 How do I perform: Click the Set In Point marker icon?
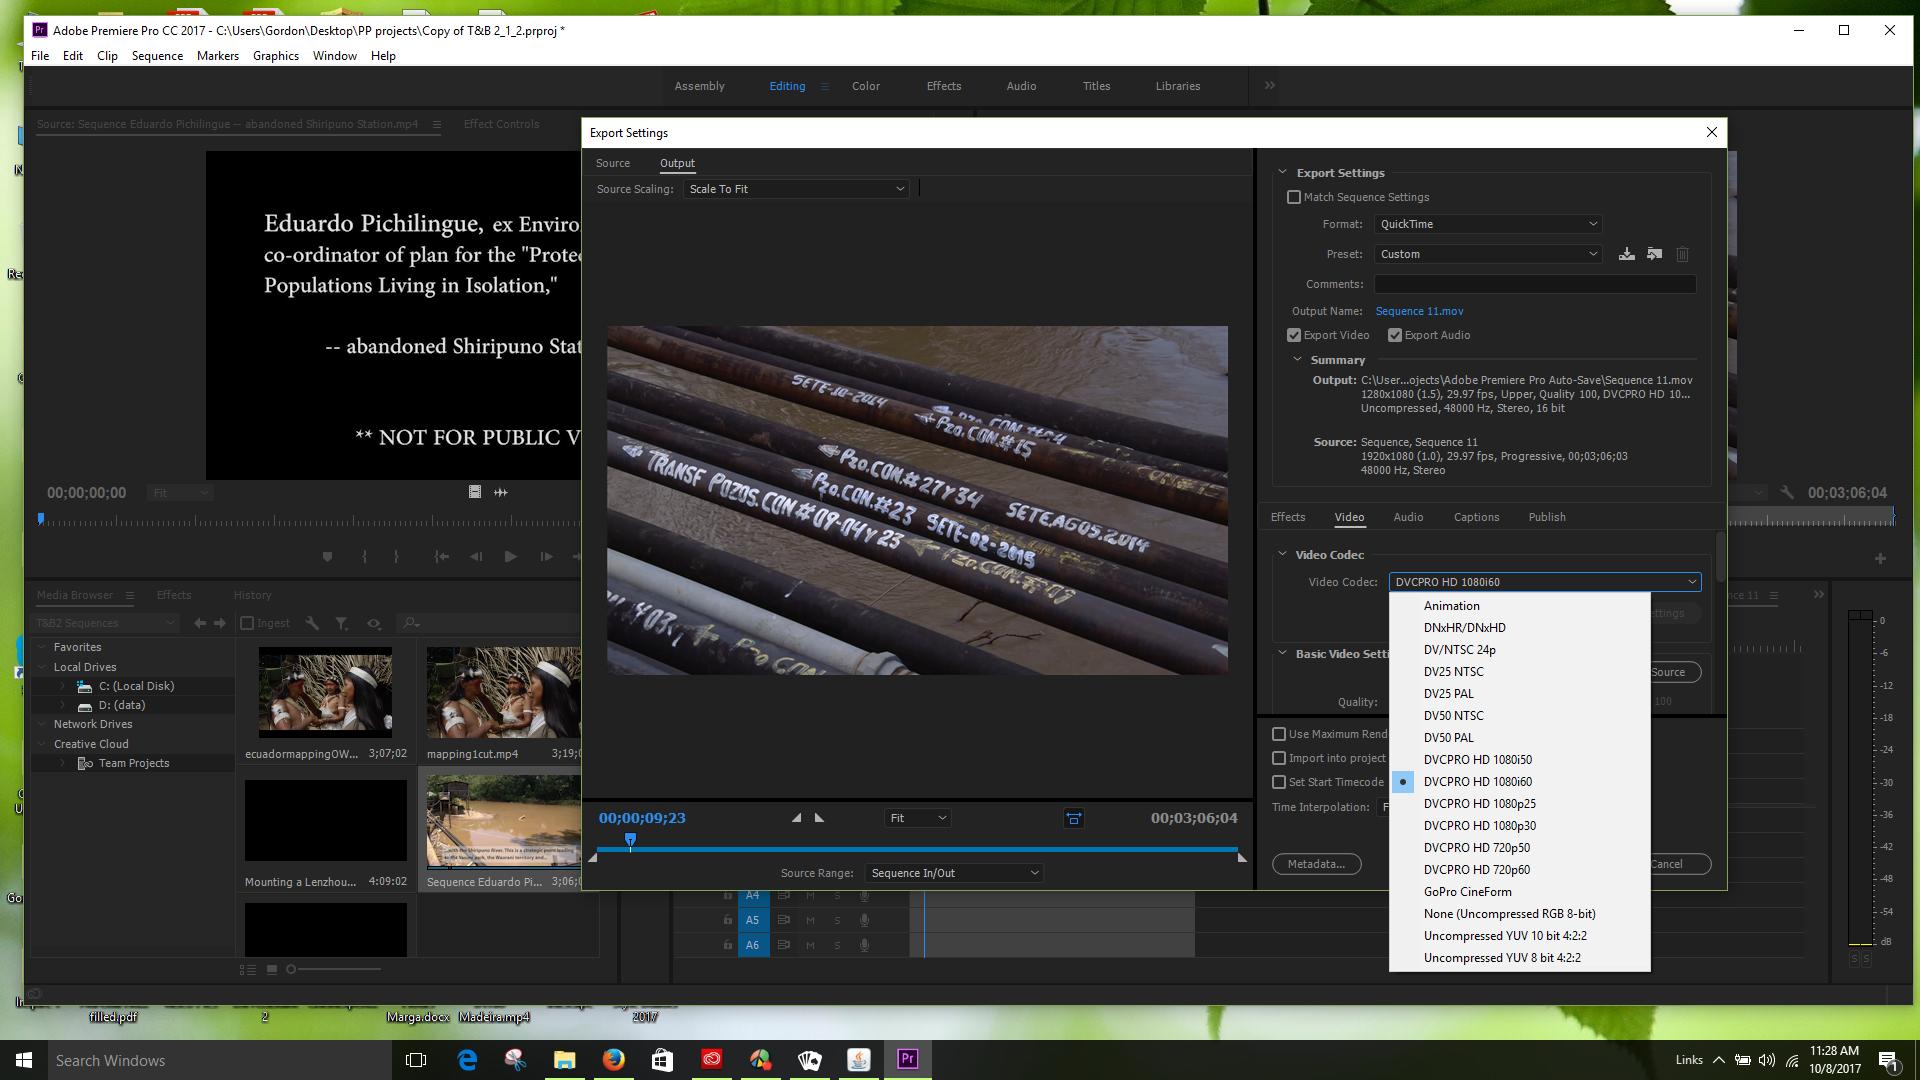(x=797, y=818)
